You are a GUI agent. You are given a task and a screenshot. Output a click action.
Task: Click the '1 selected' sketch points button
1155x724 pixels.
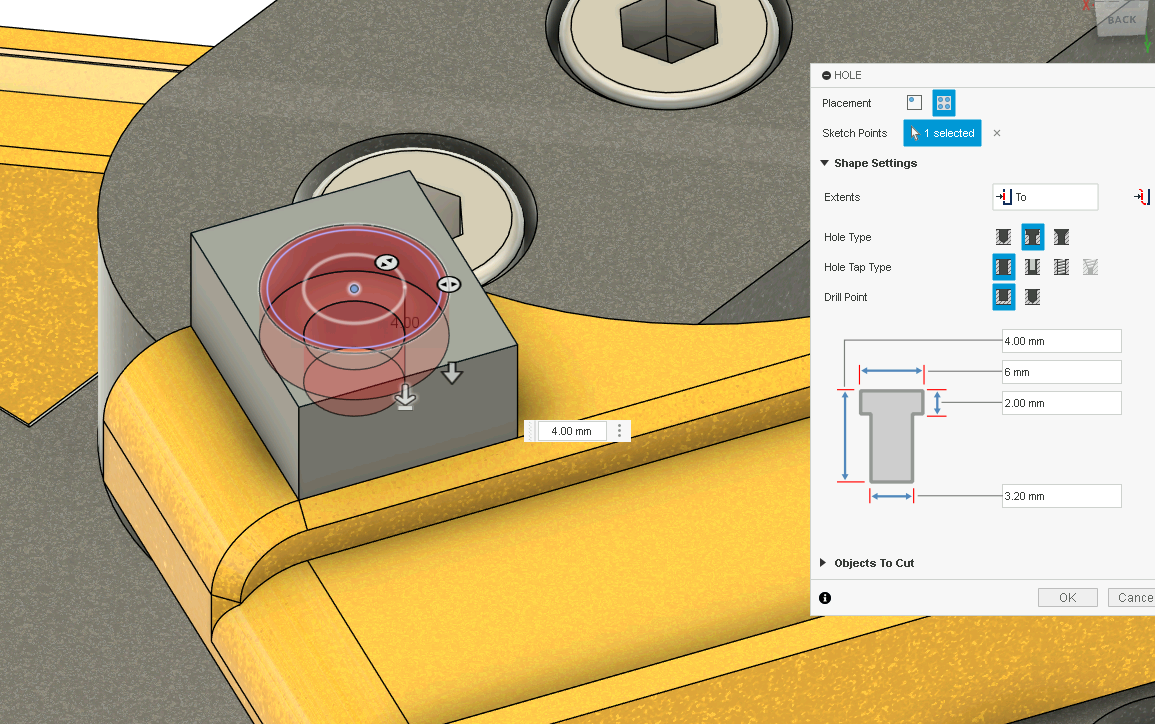[x=942, y=133]
